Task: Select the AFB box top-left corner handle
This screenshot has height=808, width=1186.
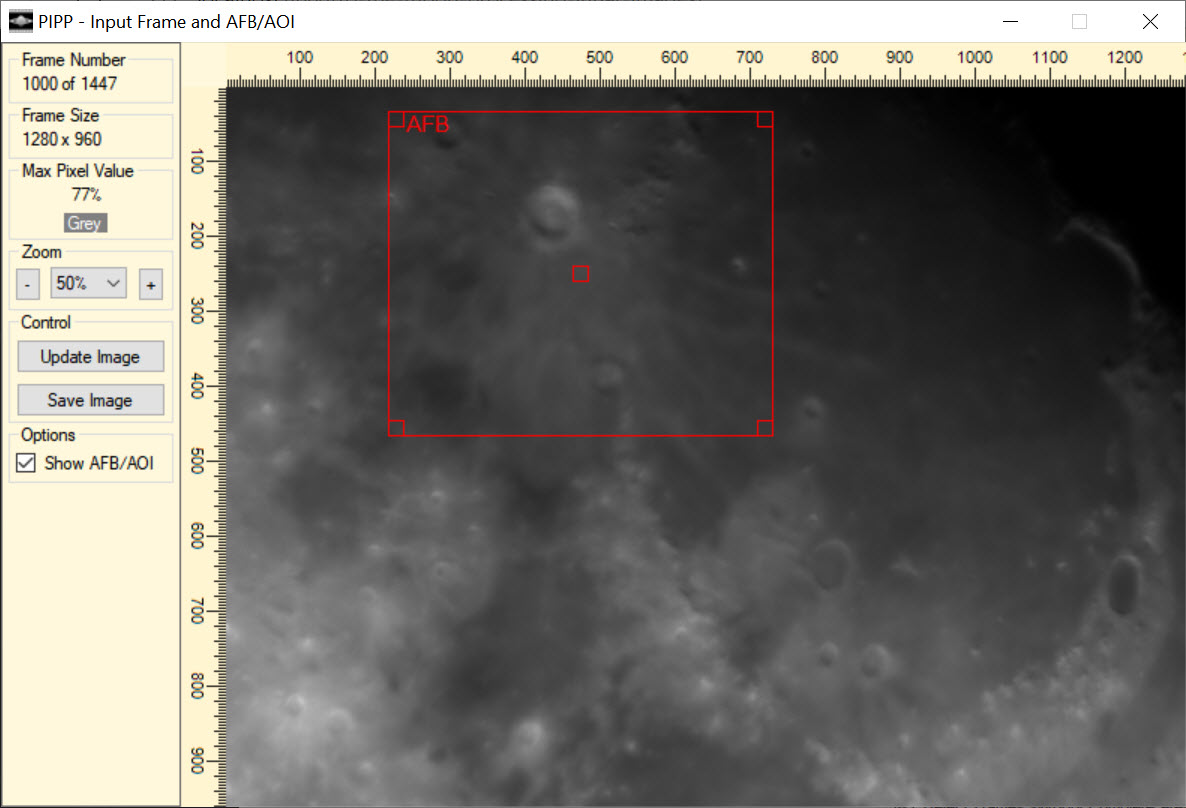Action: click(396, 120)
